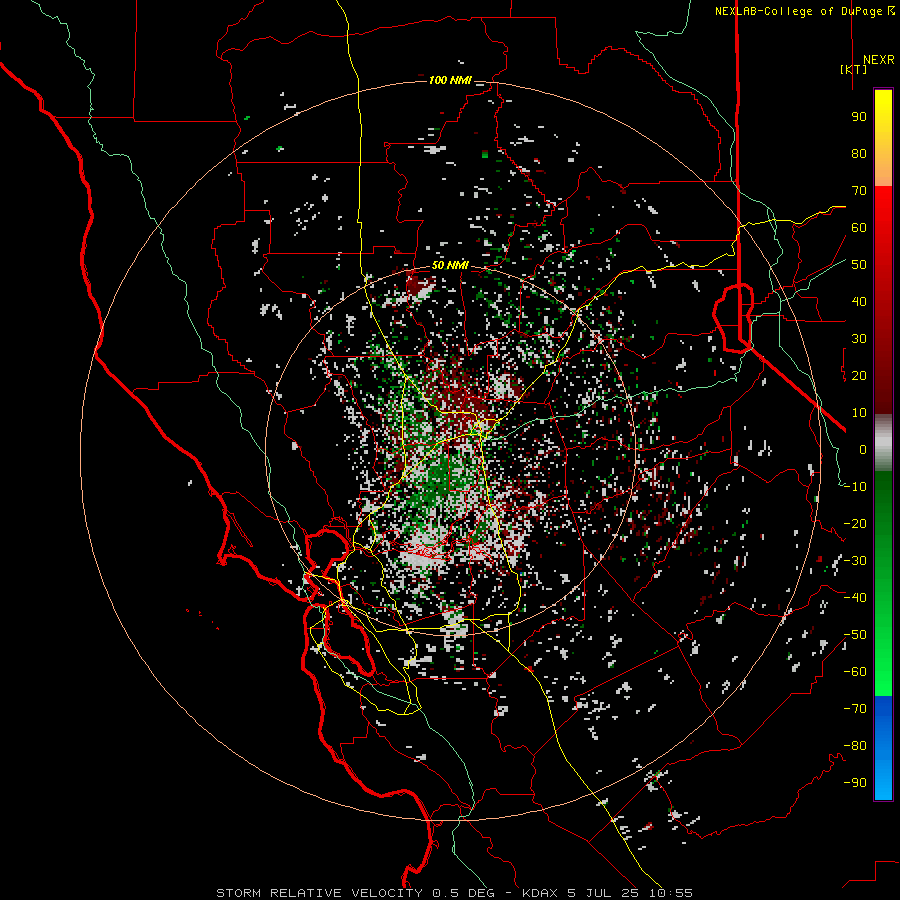This screenshot has width=900, height=900.
Task: Pick the light orange segment between 70 and 80
Action: click(x=883, y=169)
